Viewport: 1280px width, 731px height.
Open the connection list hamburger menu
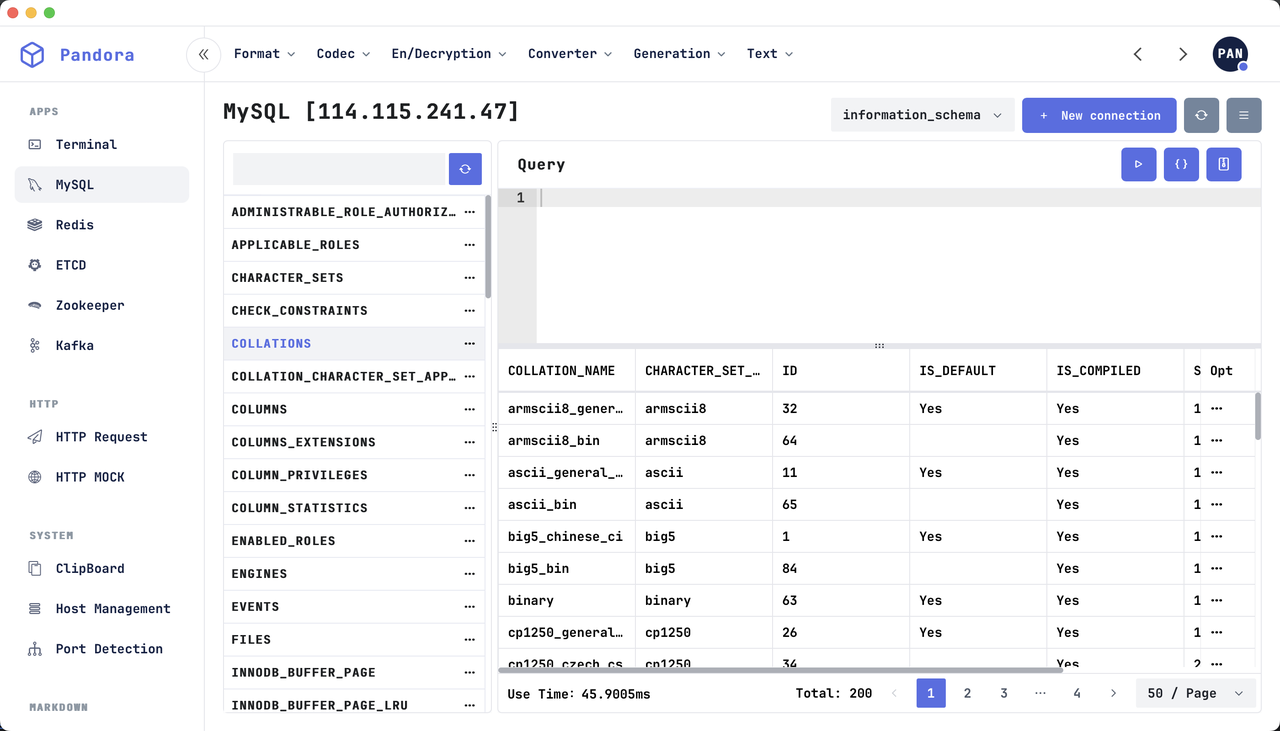tap(1244, 115)
